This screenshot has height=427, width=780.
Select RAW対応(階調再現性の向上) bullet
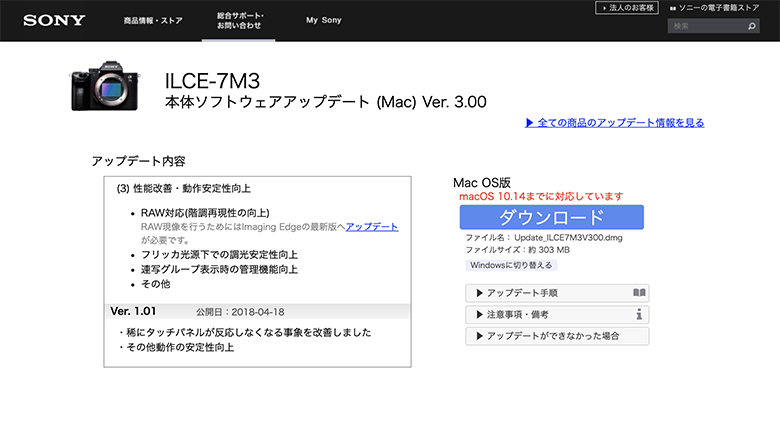point(205,213)
